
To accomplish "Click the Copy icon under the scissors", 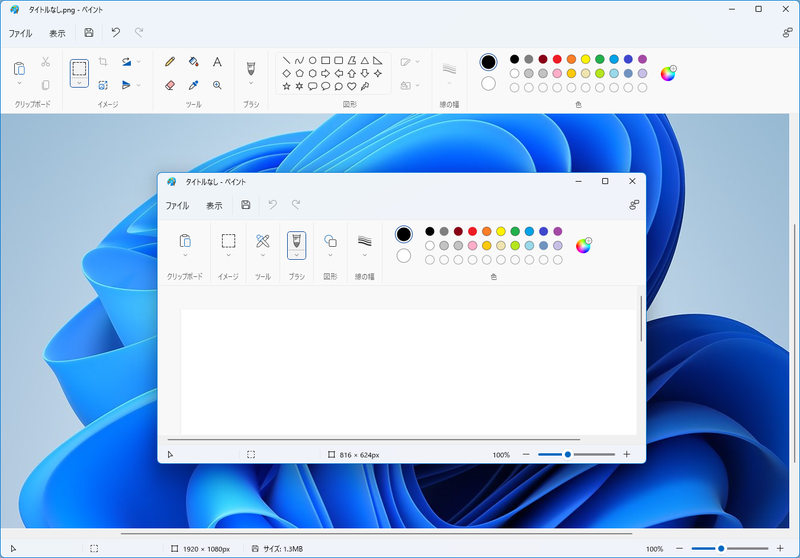I will pyautogui.click(x=45, y=85).
